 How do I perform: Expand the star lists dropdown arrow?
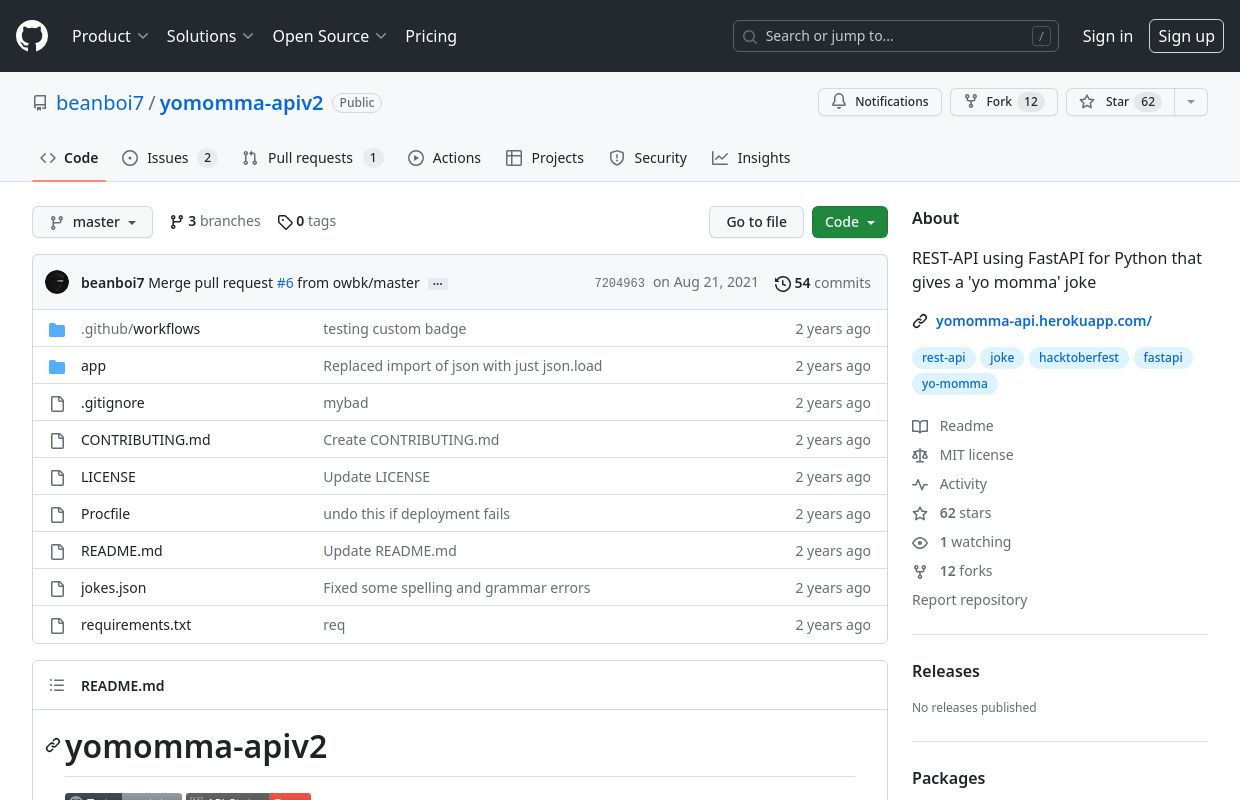pyautogui.click(x=1190, y=102)
